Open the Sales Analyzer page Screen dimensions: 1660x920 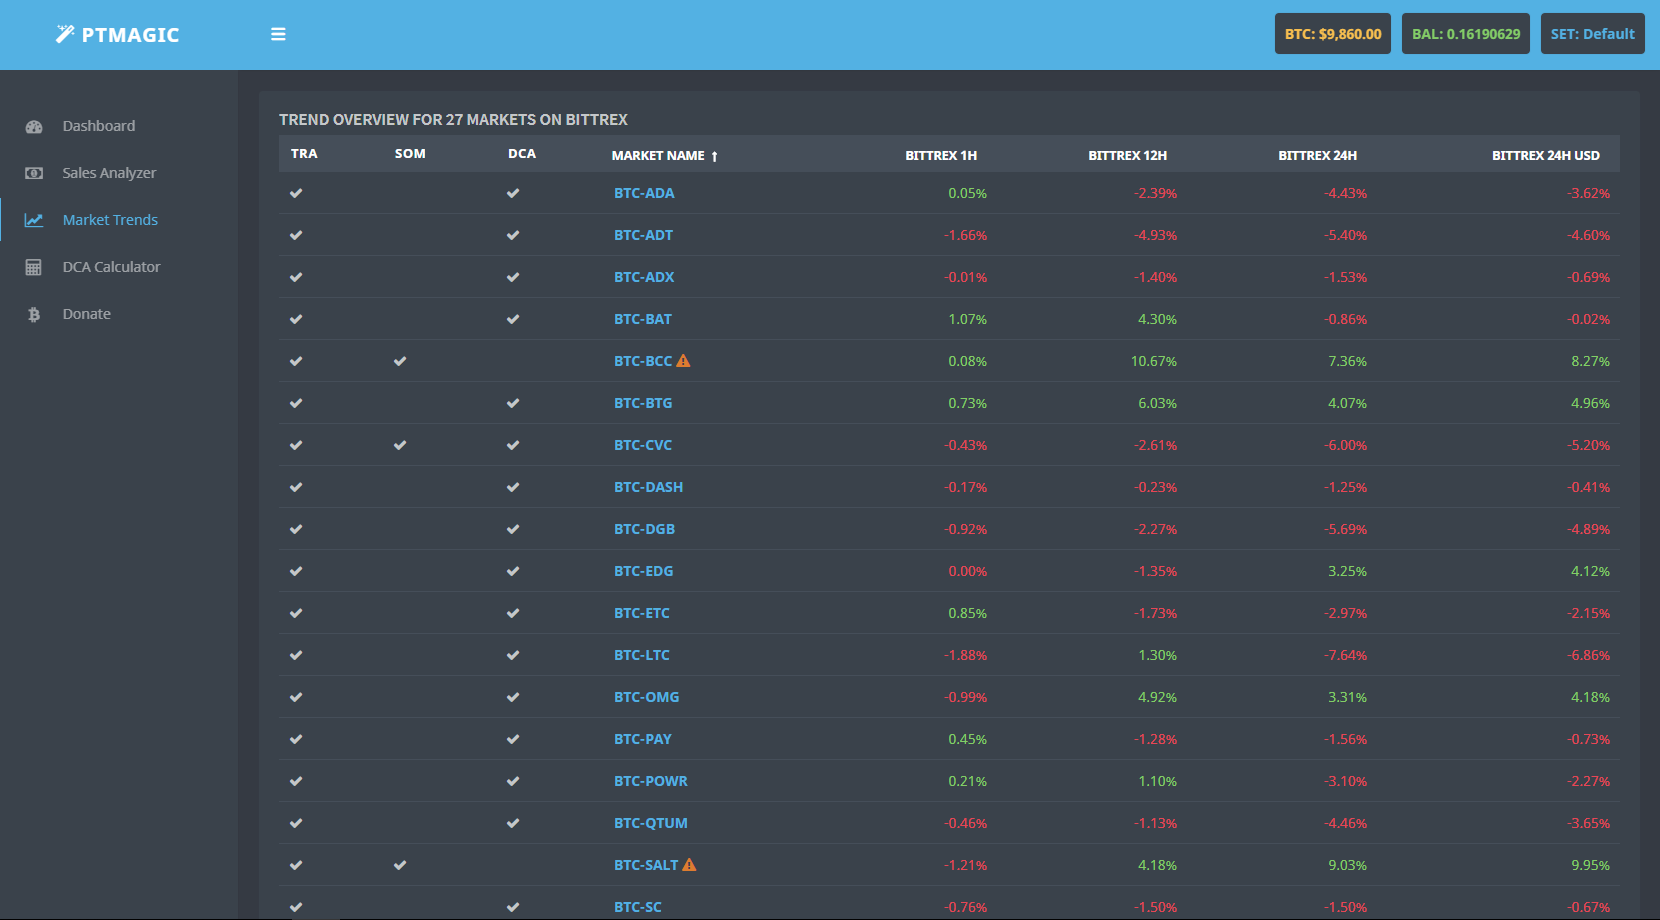109,173
